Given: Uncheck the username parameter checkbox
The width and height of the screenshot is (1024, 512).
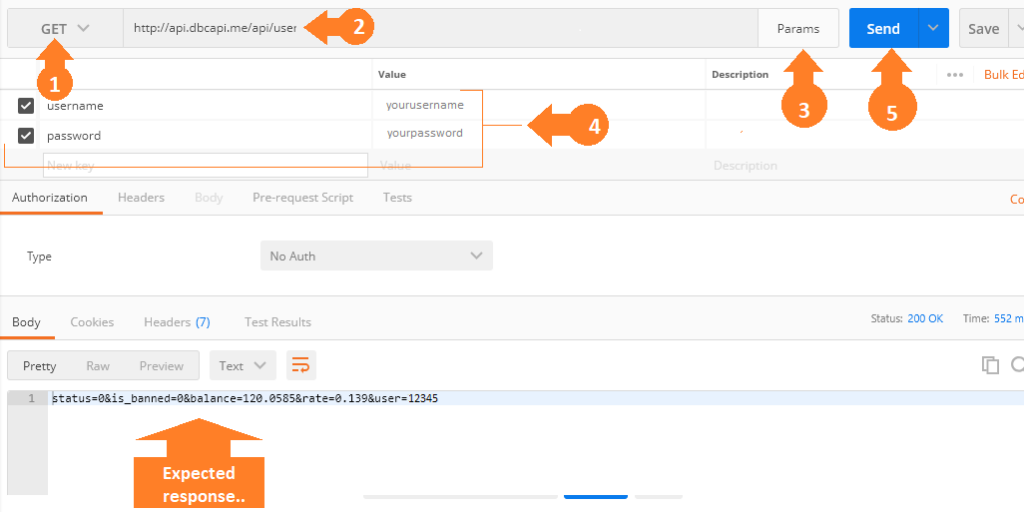Looking at the screenshot, I should [x=26, y=106].
